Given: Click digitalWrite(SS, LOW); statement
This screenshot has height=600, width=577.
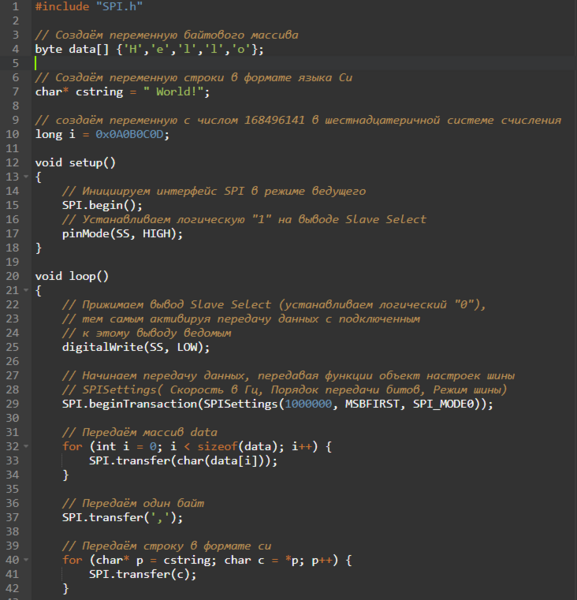Looking at the screenshot, I should 136,347.
